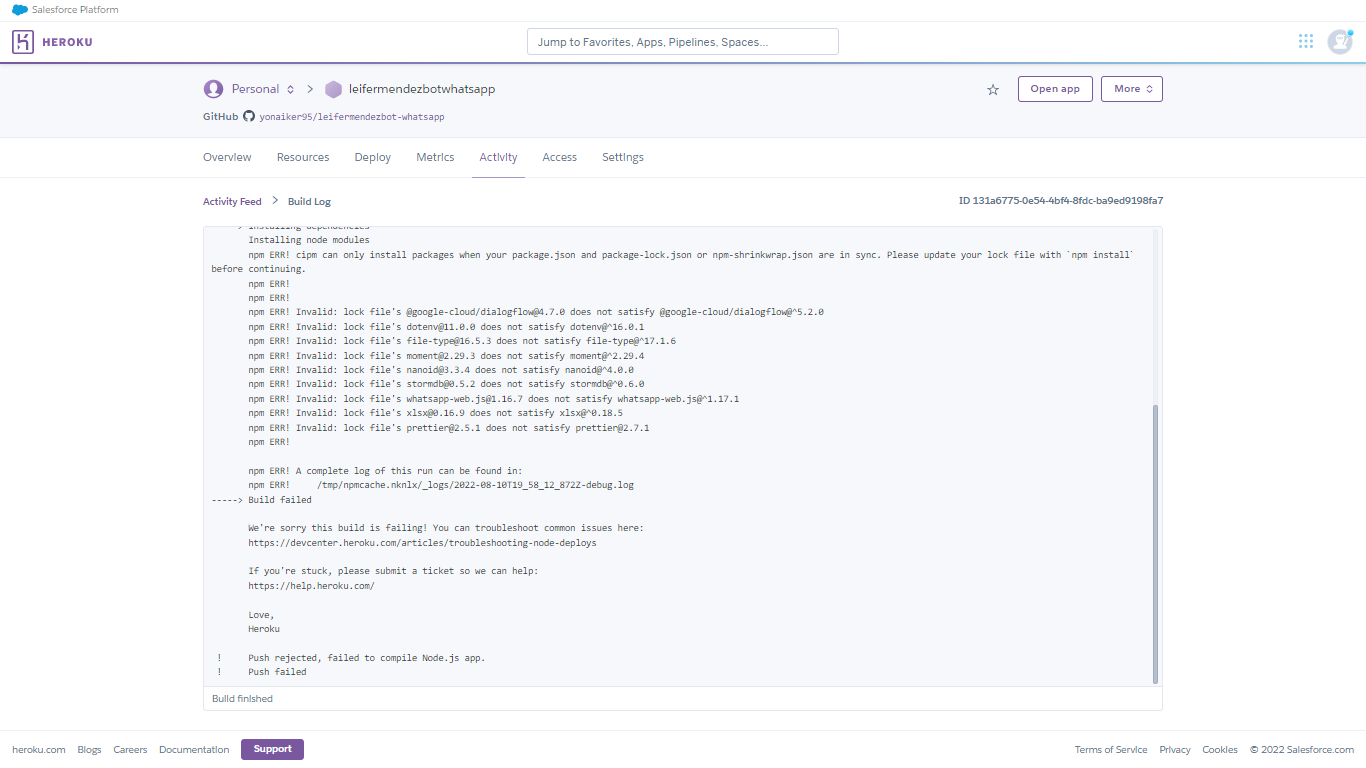Click the file-type@16.5.3 error line

(462, 341)
